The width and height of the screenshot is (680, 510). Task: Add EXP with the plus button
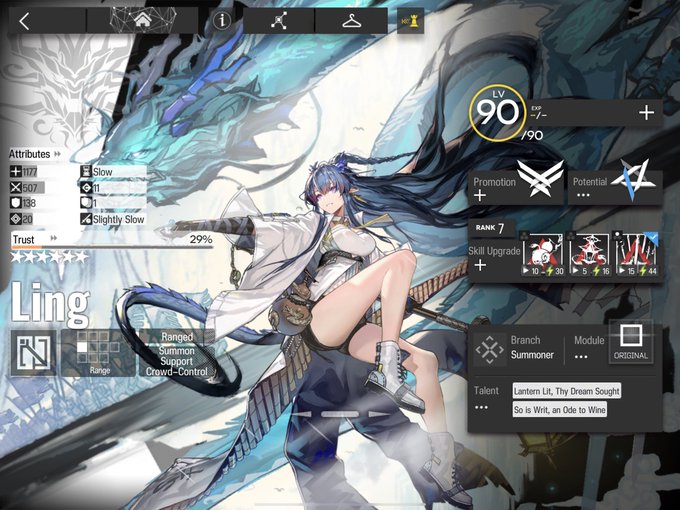tap(646, 113)
